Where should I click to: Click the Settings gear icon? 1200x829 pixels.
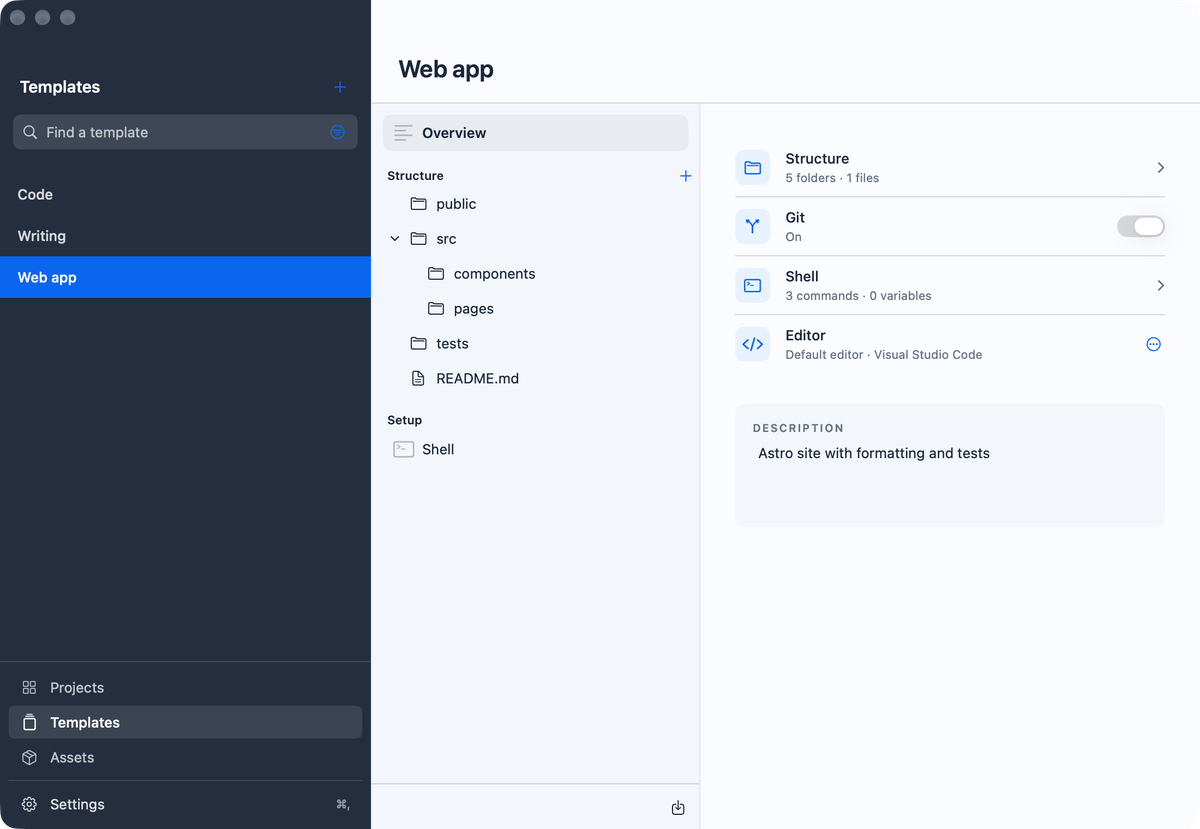point(30,805)
